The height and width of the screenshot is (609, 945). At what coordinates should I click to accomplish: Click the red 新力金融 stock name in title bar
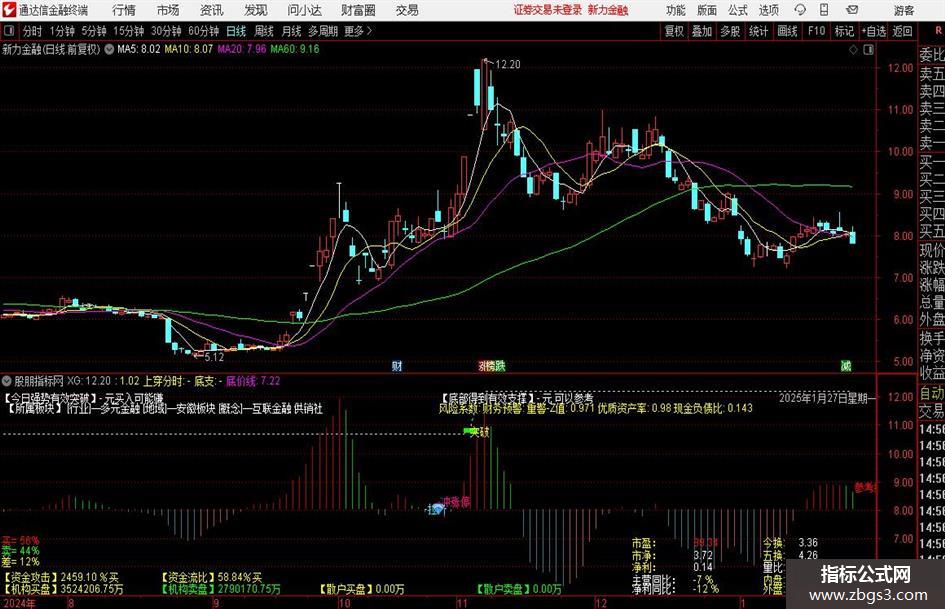pos(608,10)
